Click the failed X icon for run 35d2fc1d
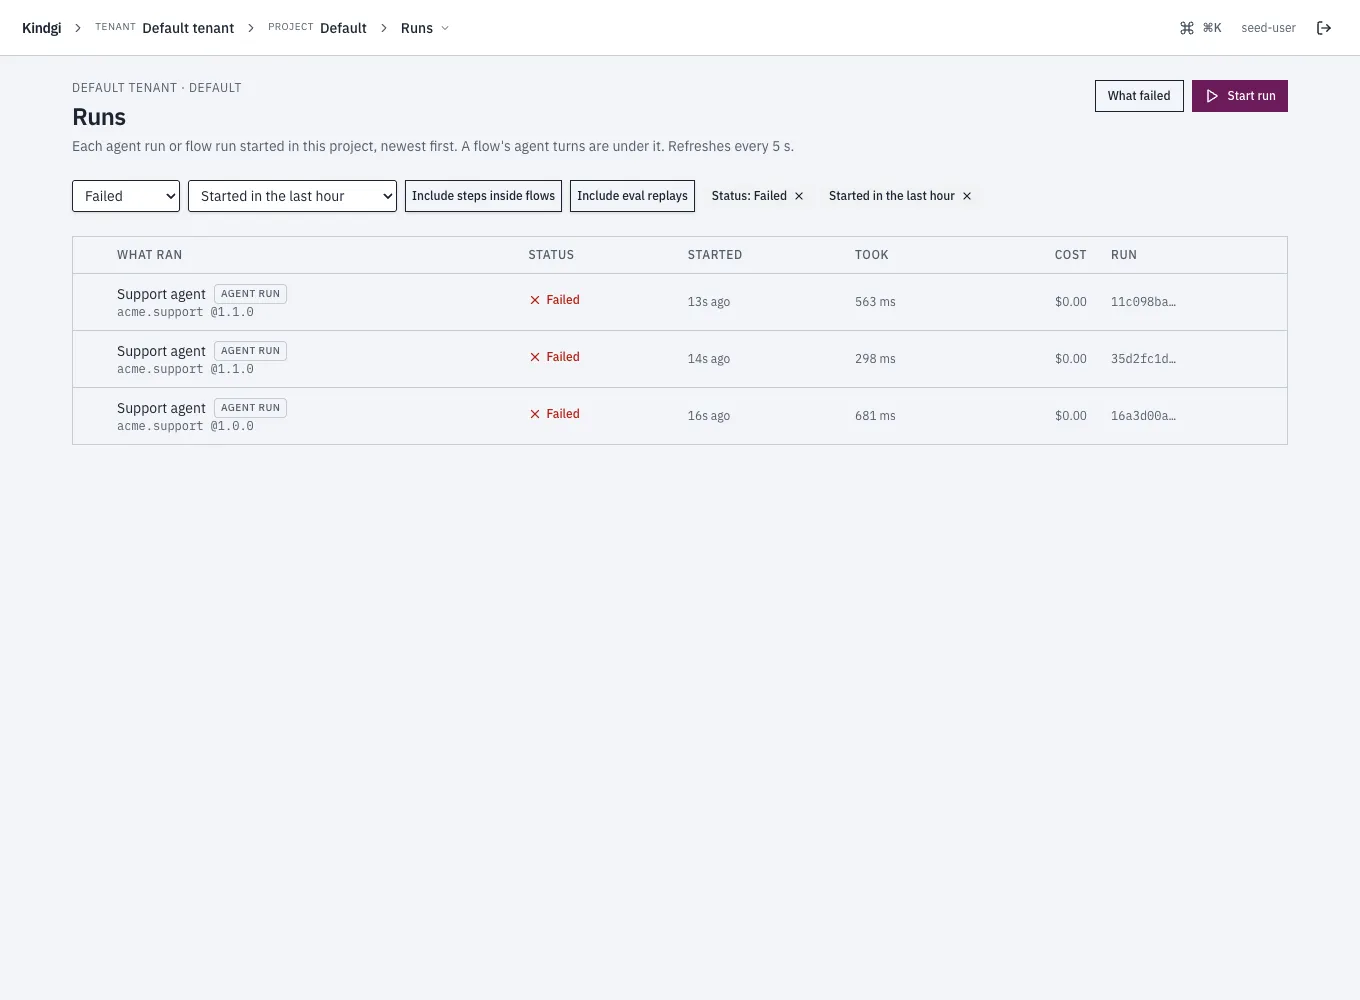Image resolution: width=1360 pixels, height=1000 pixels. coord(535,357)
